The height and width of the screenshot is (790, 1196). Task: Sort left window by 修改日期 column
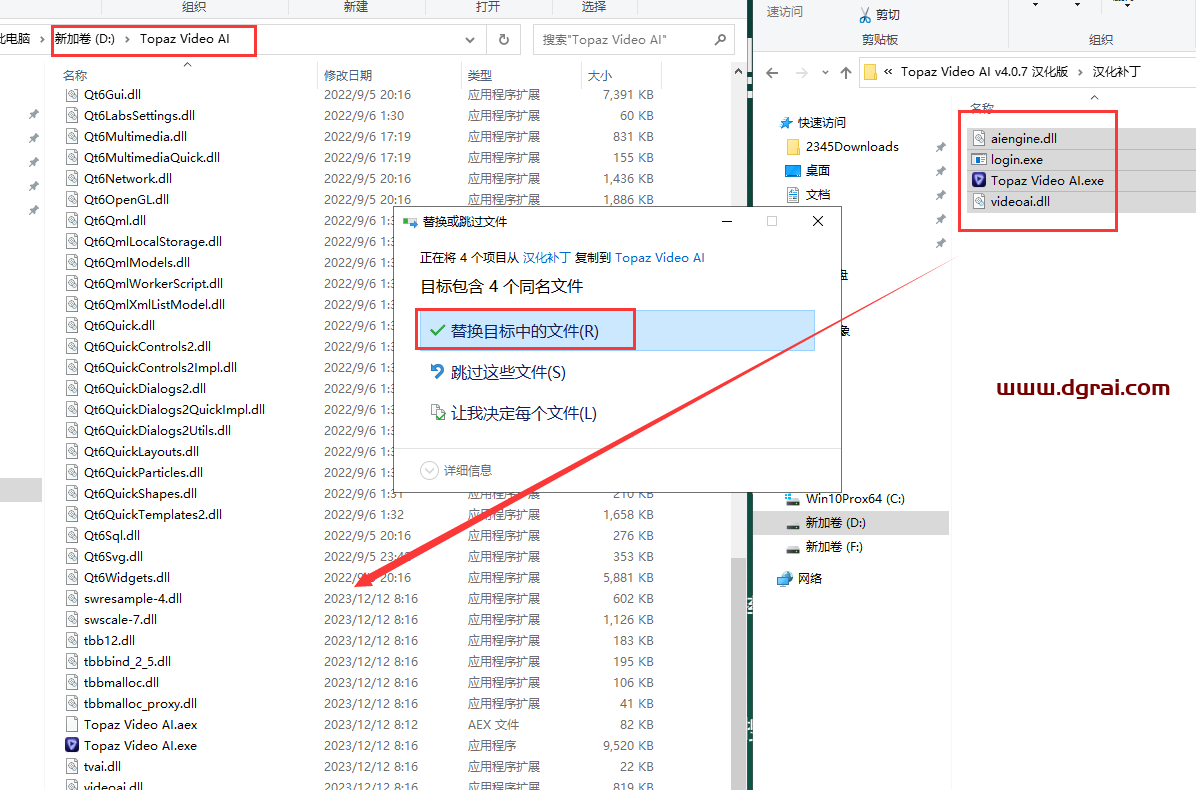pyautogui.click(x=348, y=75)
